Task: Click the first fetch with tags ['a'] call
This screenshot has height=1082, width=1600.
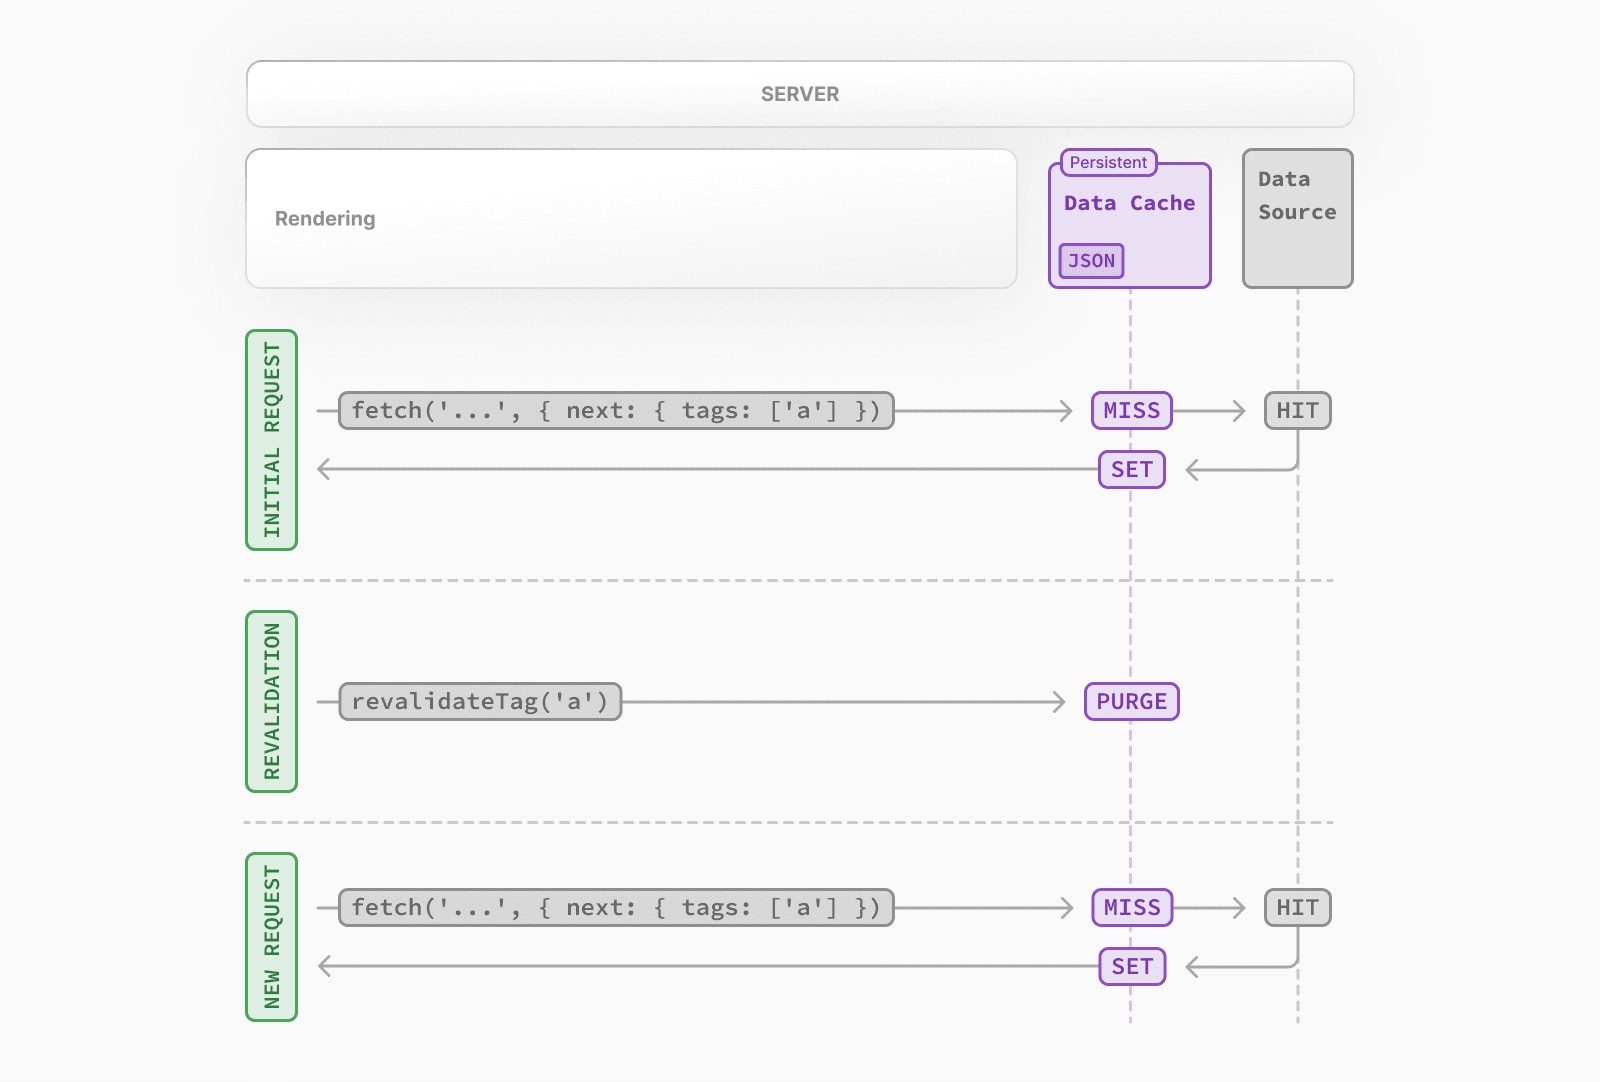Action: point(616,410)
